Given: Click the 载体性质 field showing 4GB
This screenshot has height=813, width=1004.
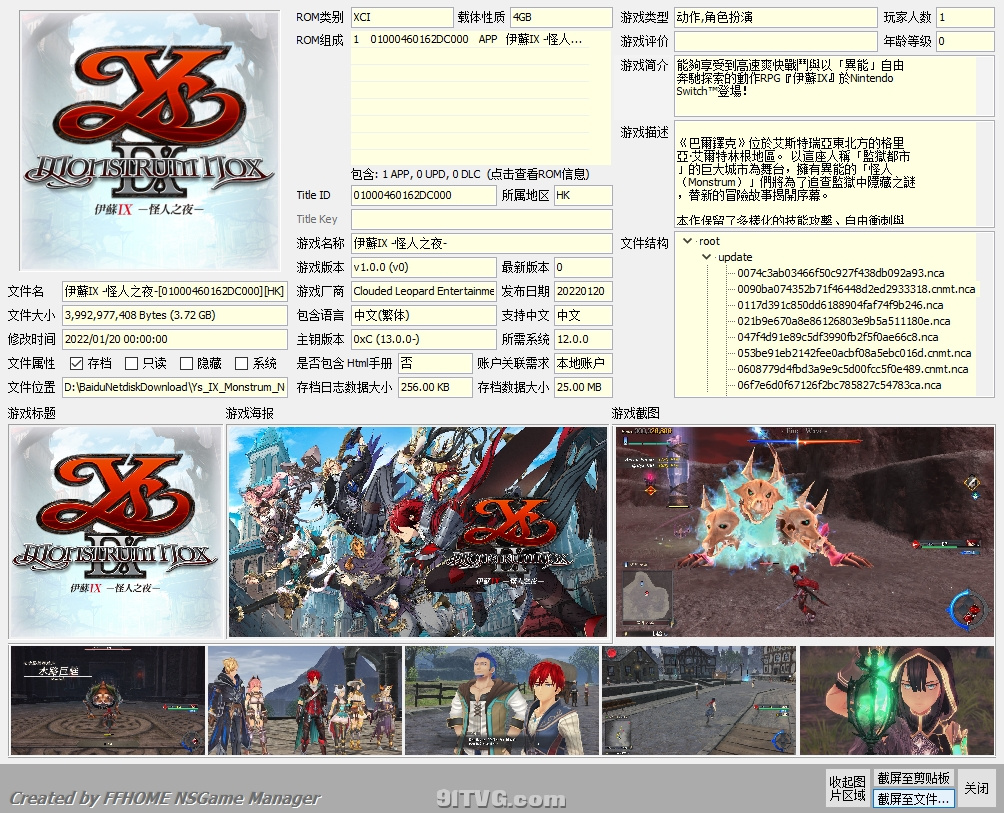Looking at the screenshot, I should (x=561, y=17).
